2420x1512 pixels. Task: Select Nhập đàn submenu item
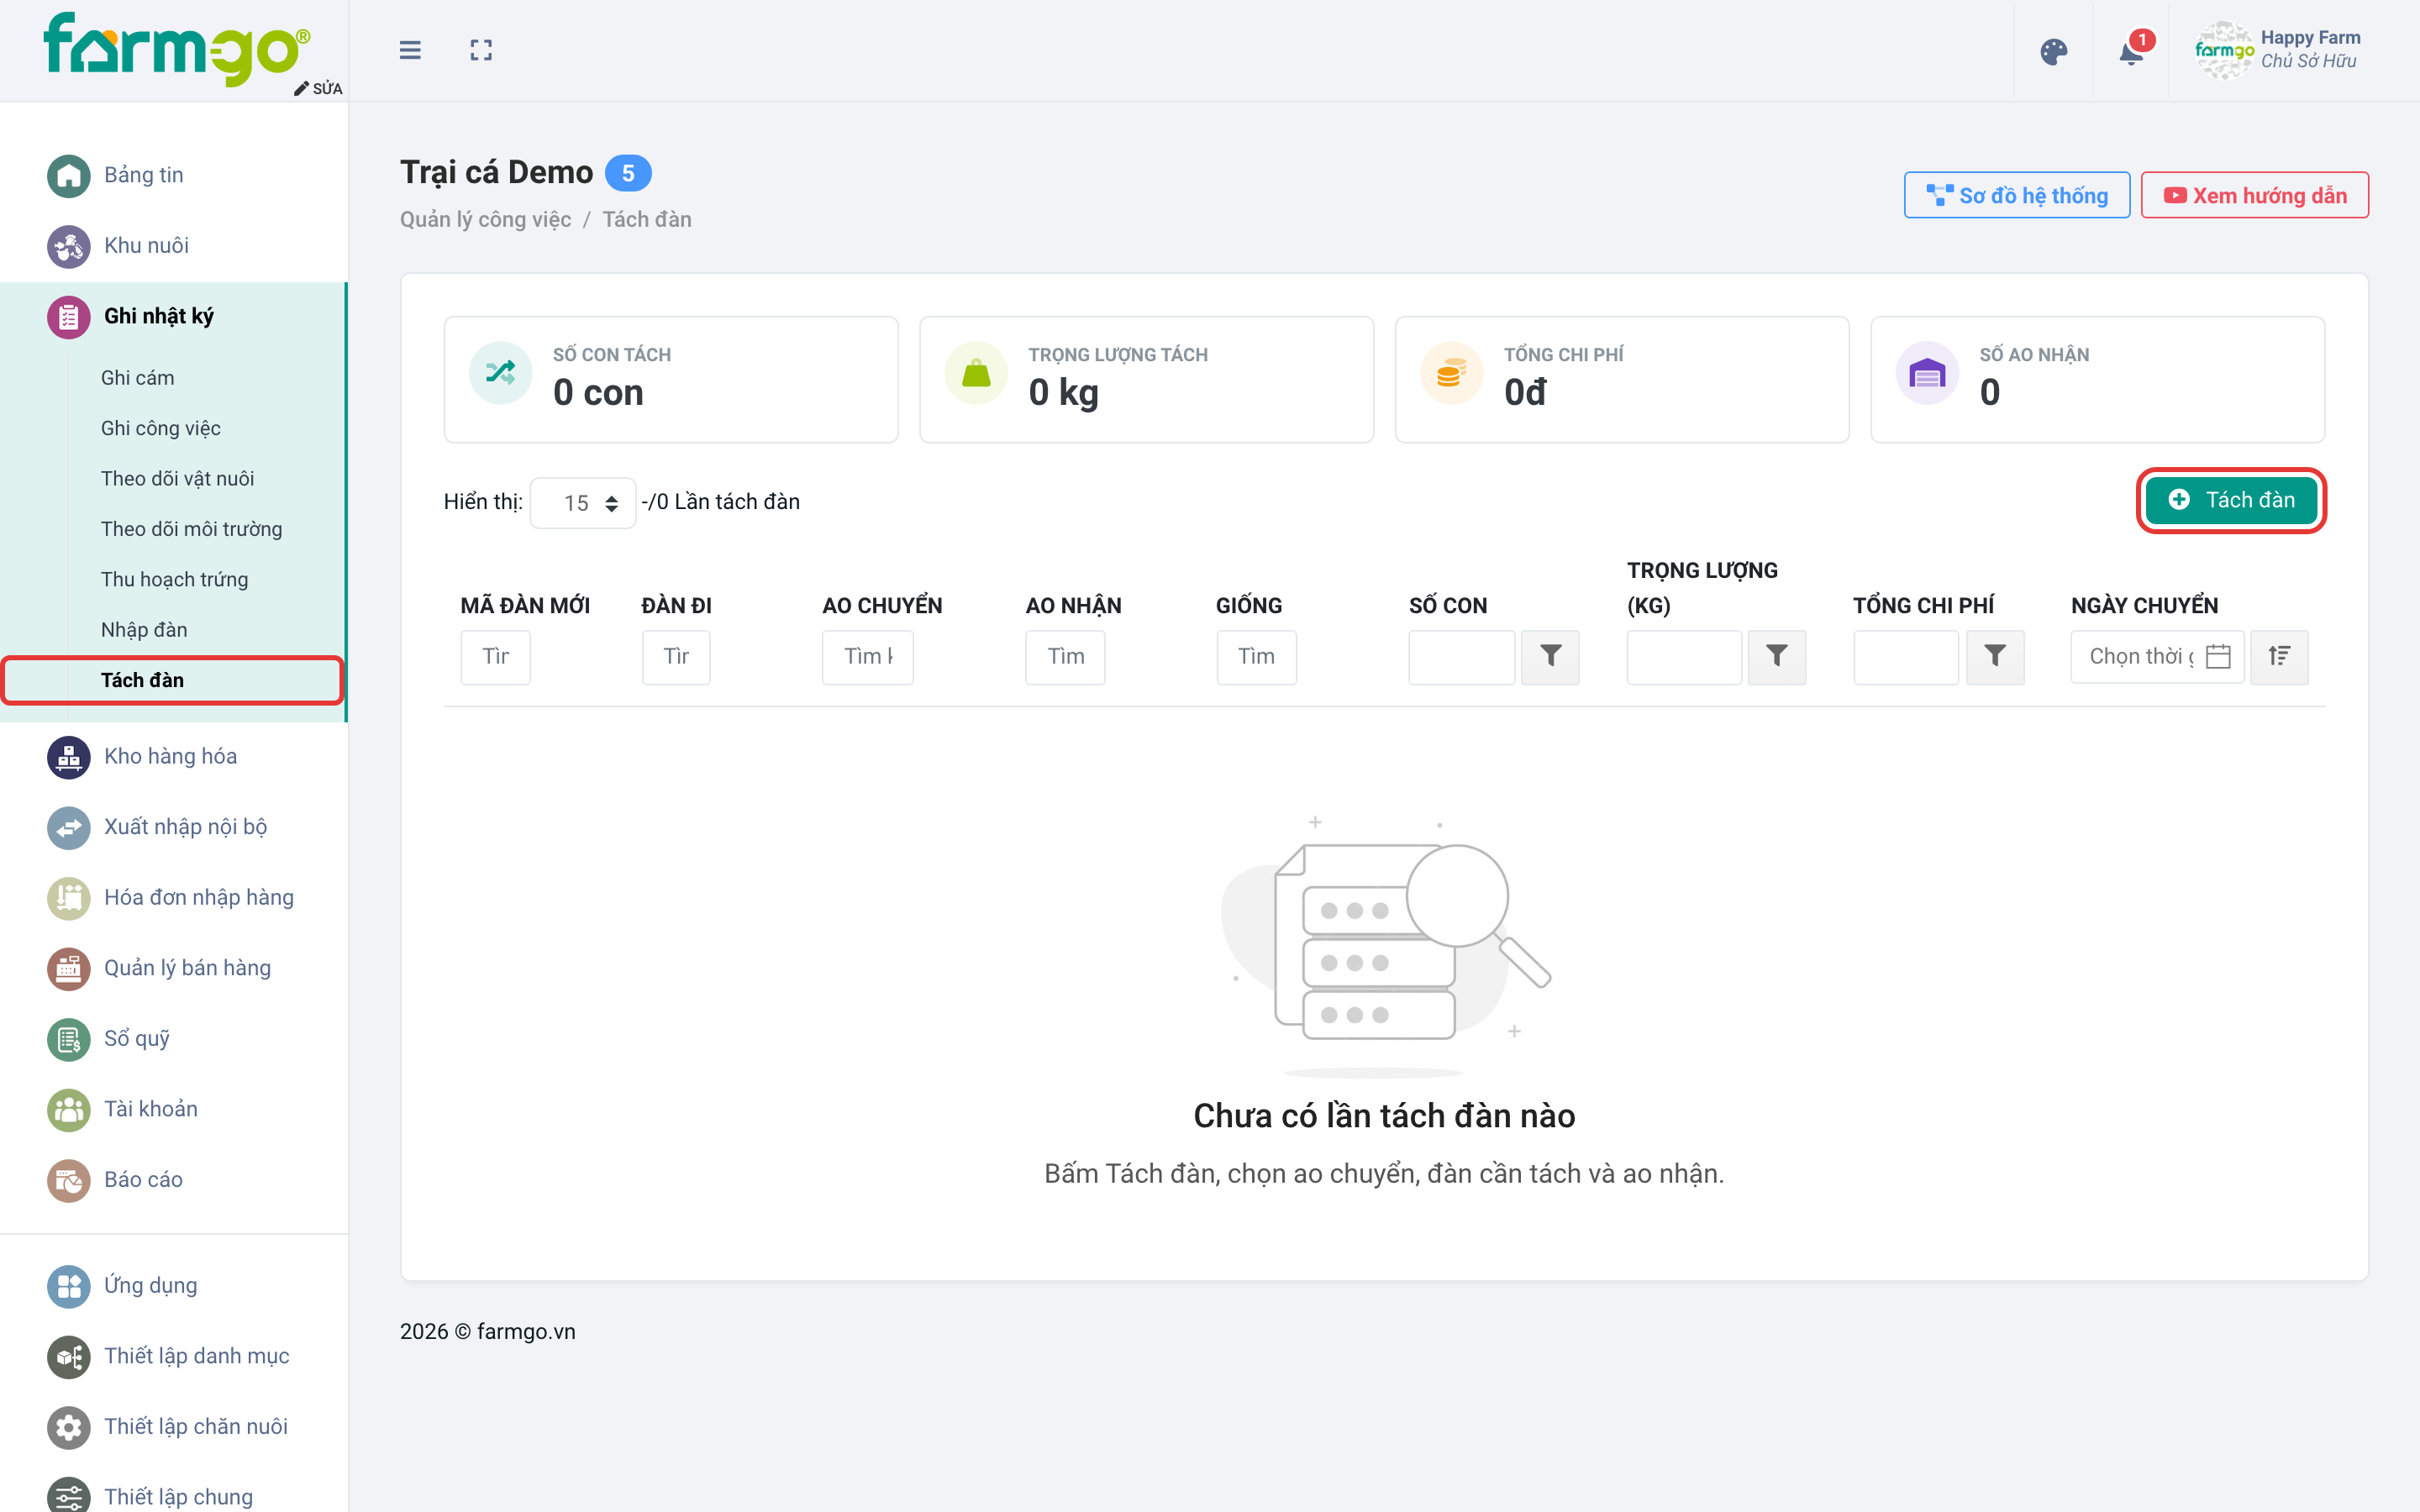144,630
